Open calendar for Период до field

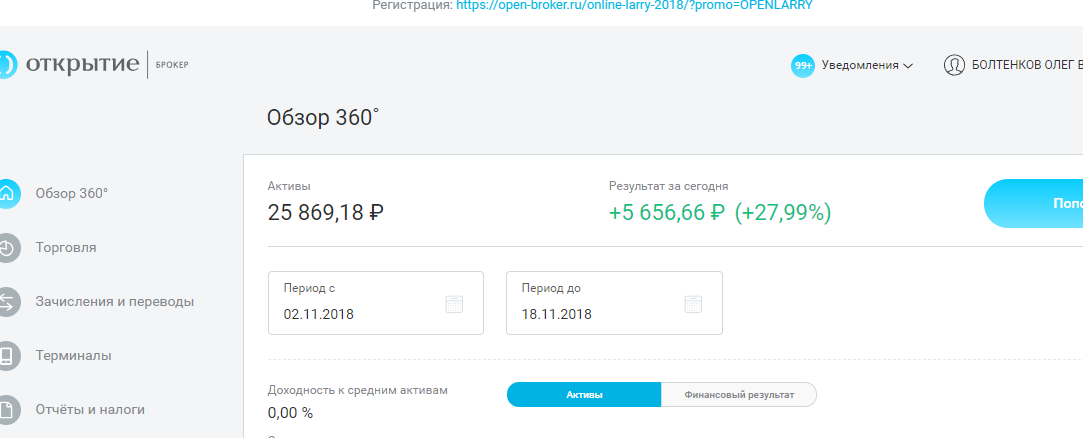click(693, 304)
